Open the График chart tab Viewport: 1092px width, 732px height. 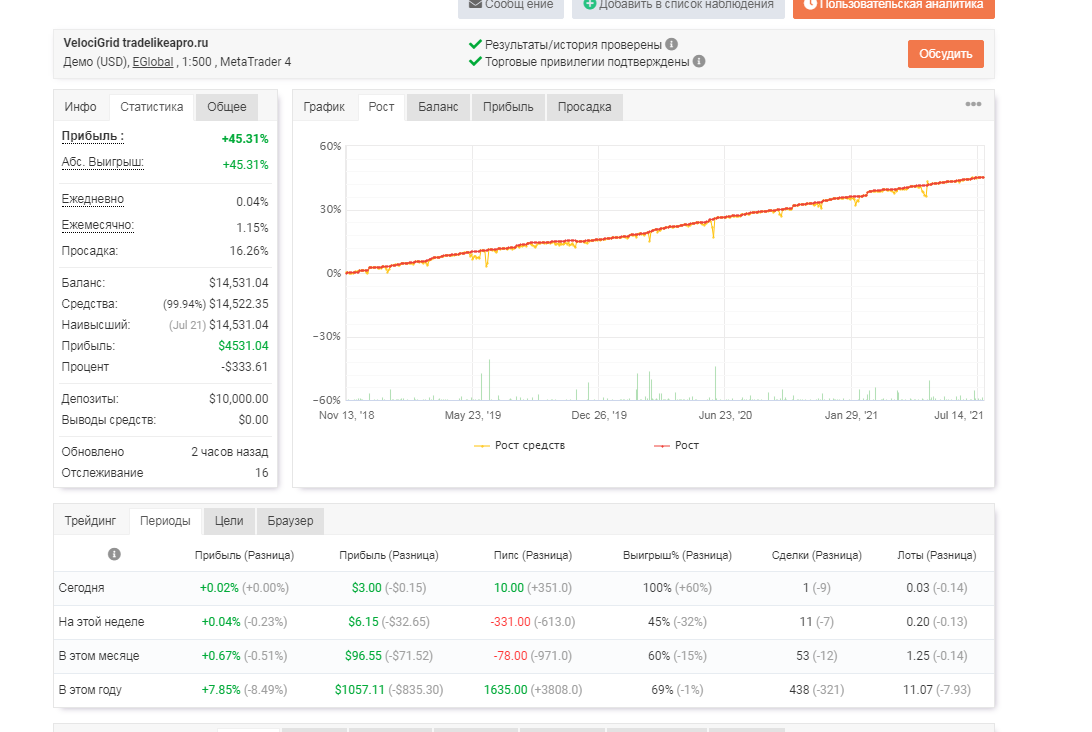[324, 107]
